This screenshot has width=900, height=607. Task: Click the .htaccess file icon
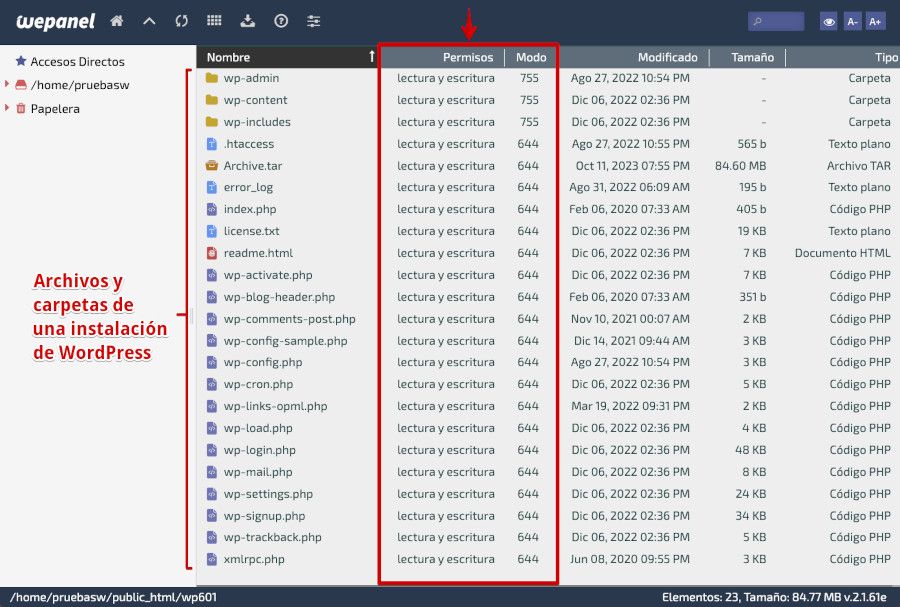[x=212, y=143]
